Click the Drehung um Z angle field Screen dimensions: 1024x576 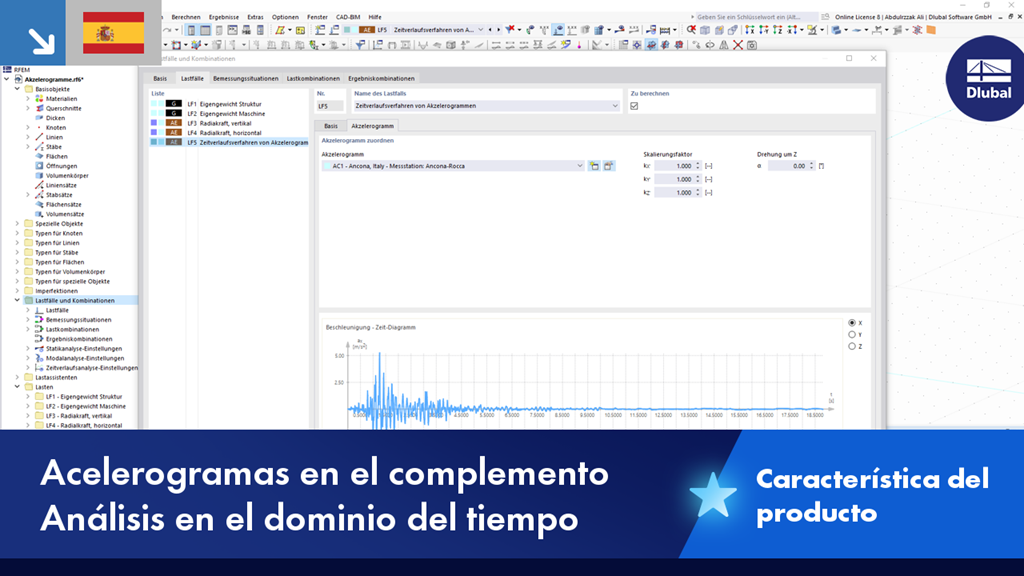tap(788, 166)
